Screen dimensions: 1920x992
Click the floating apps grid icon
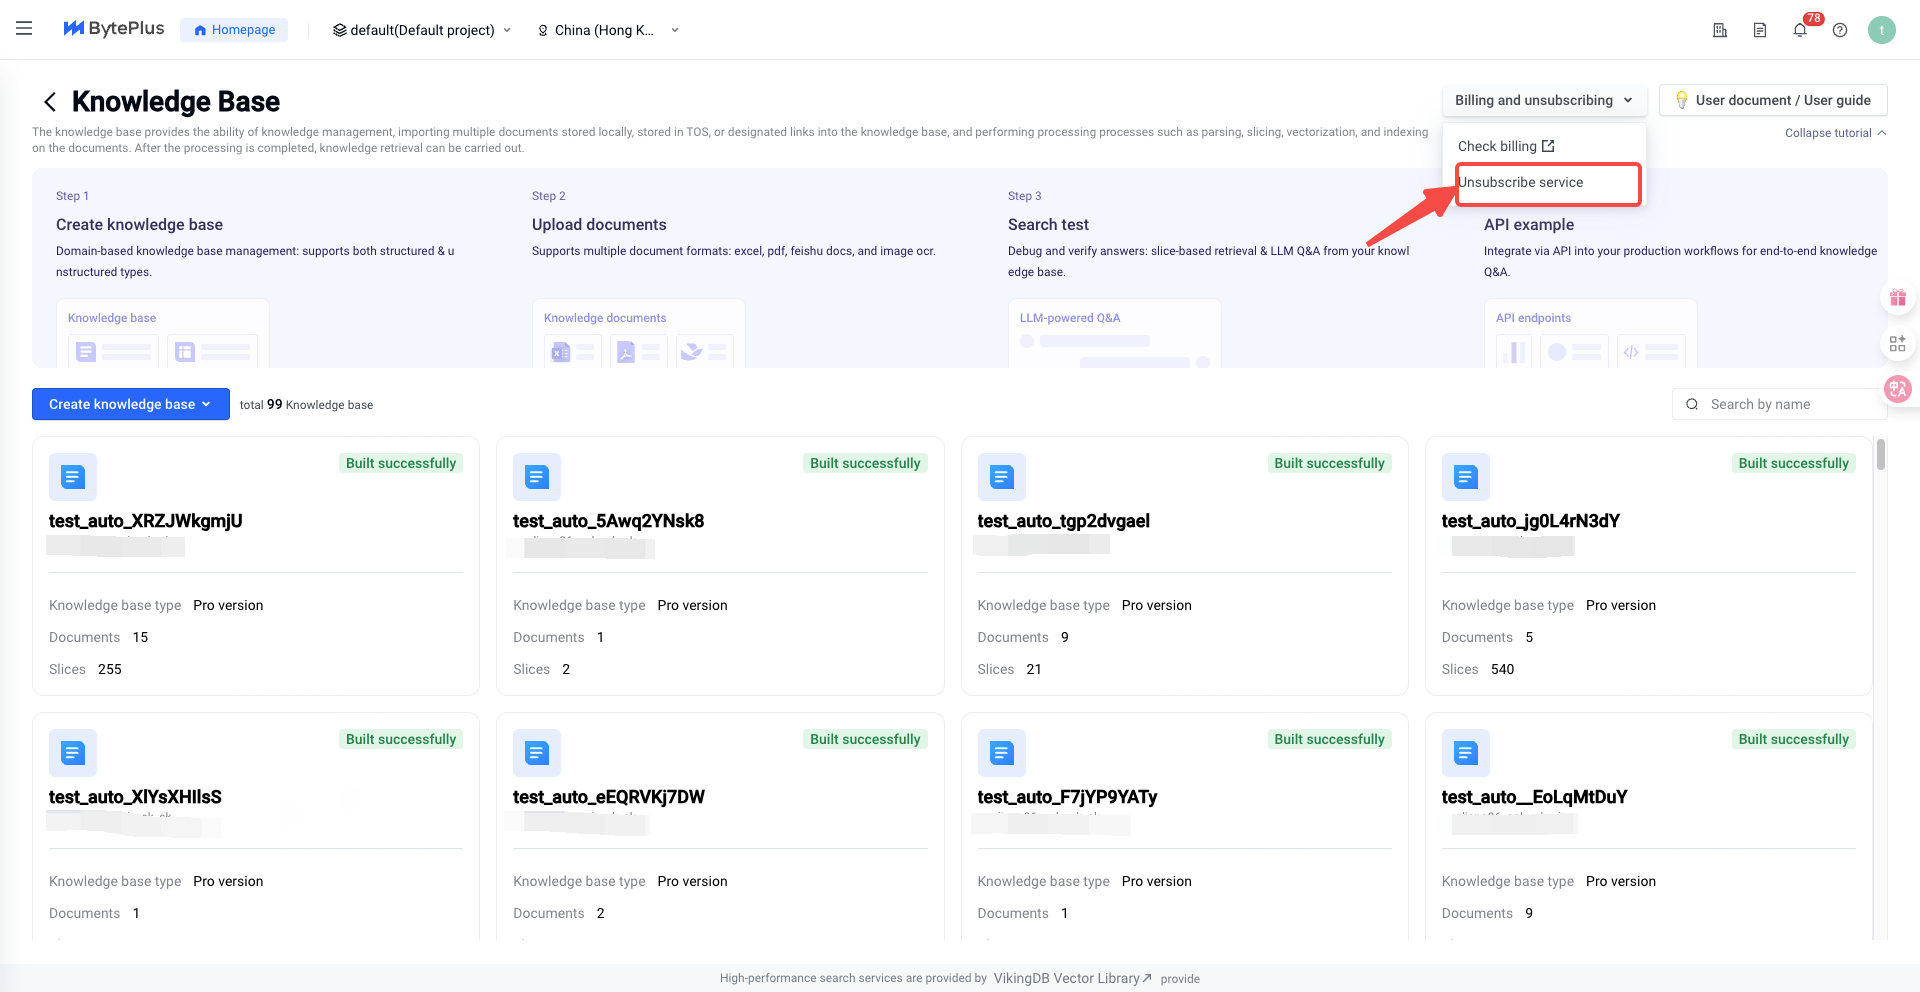click(1897, 344)
